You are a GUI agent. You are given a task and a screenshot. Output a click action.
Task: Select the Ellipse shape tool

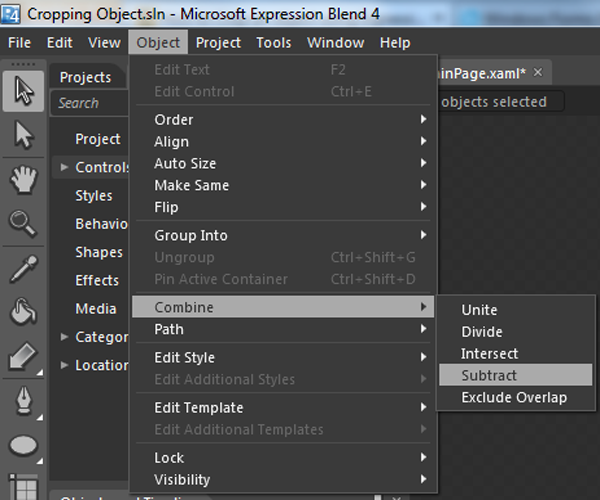[x=23, y=446]
